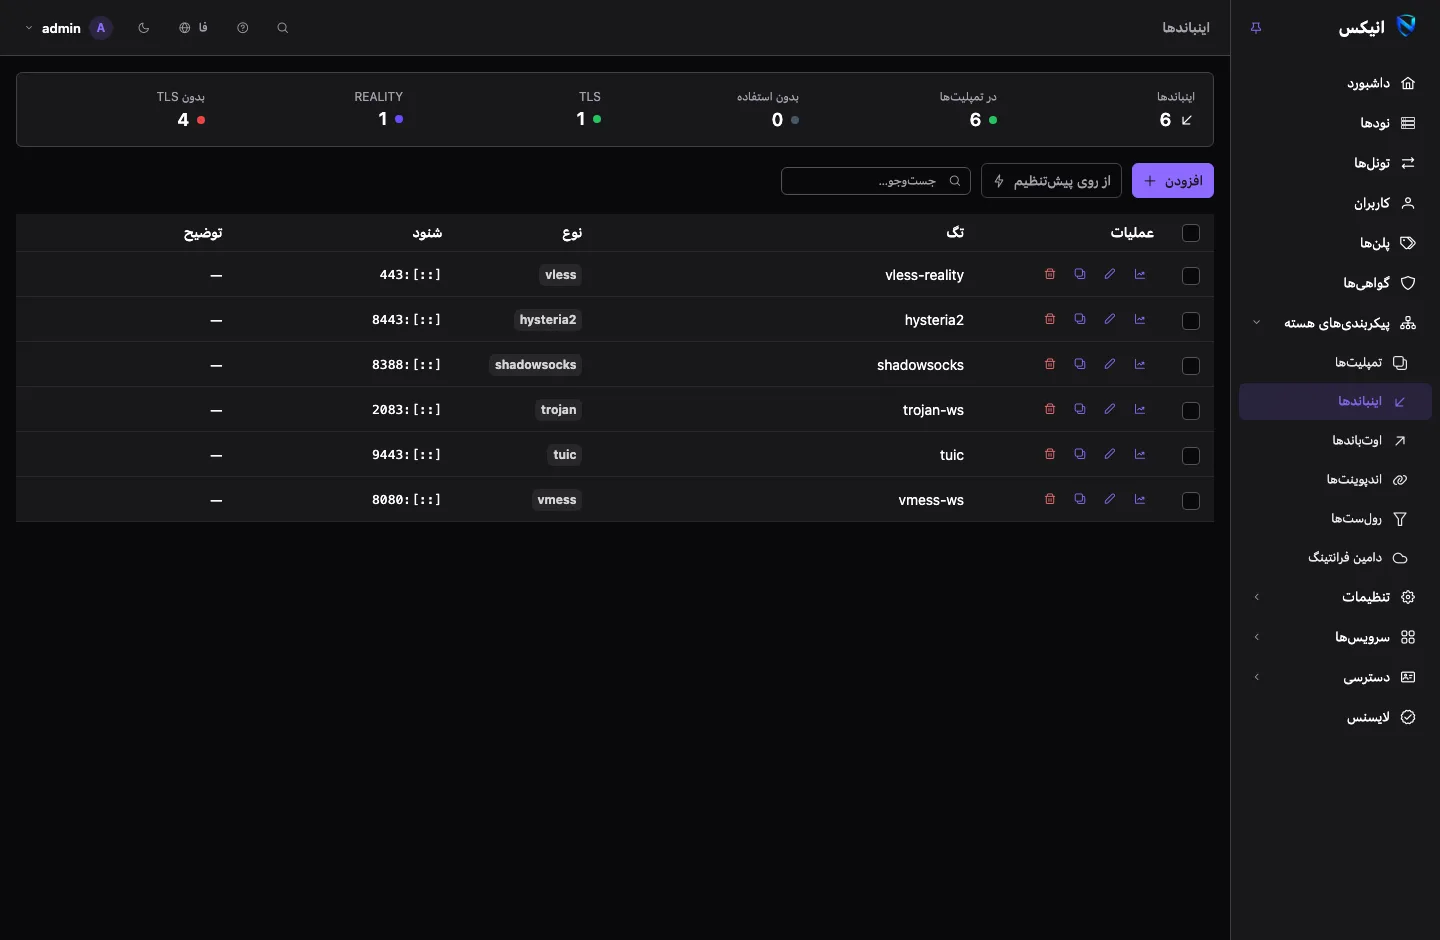Click the انیکس shield logo

(1407, 26)
